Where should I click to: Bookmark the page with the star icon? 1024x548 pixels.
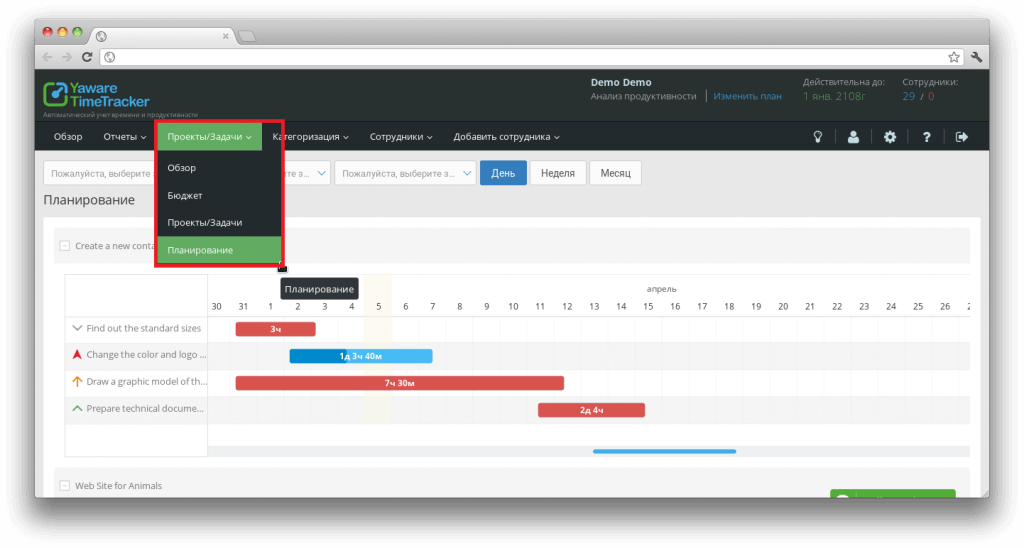click(954, 57)
